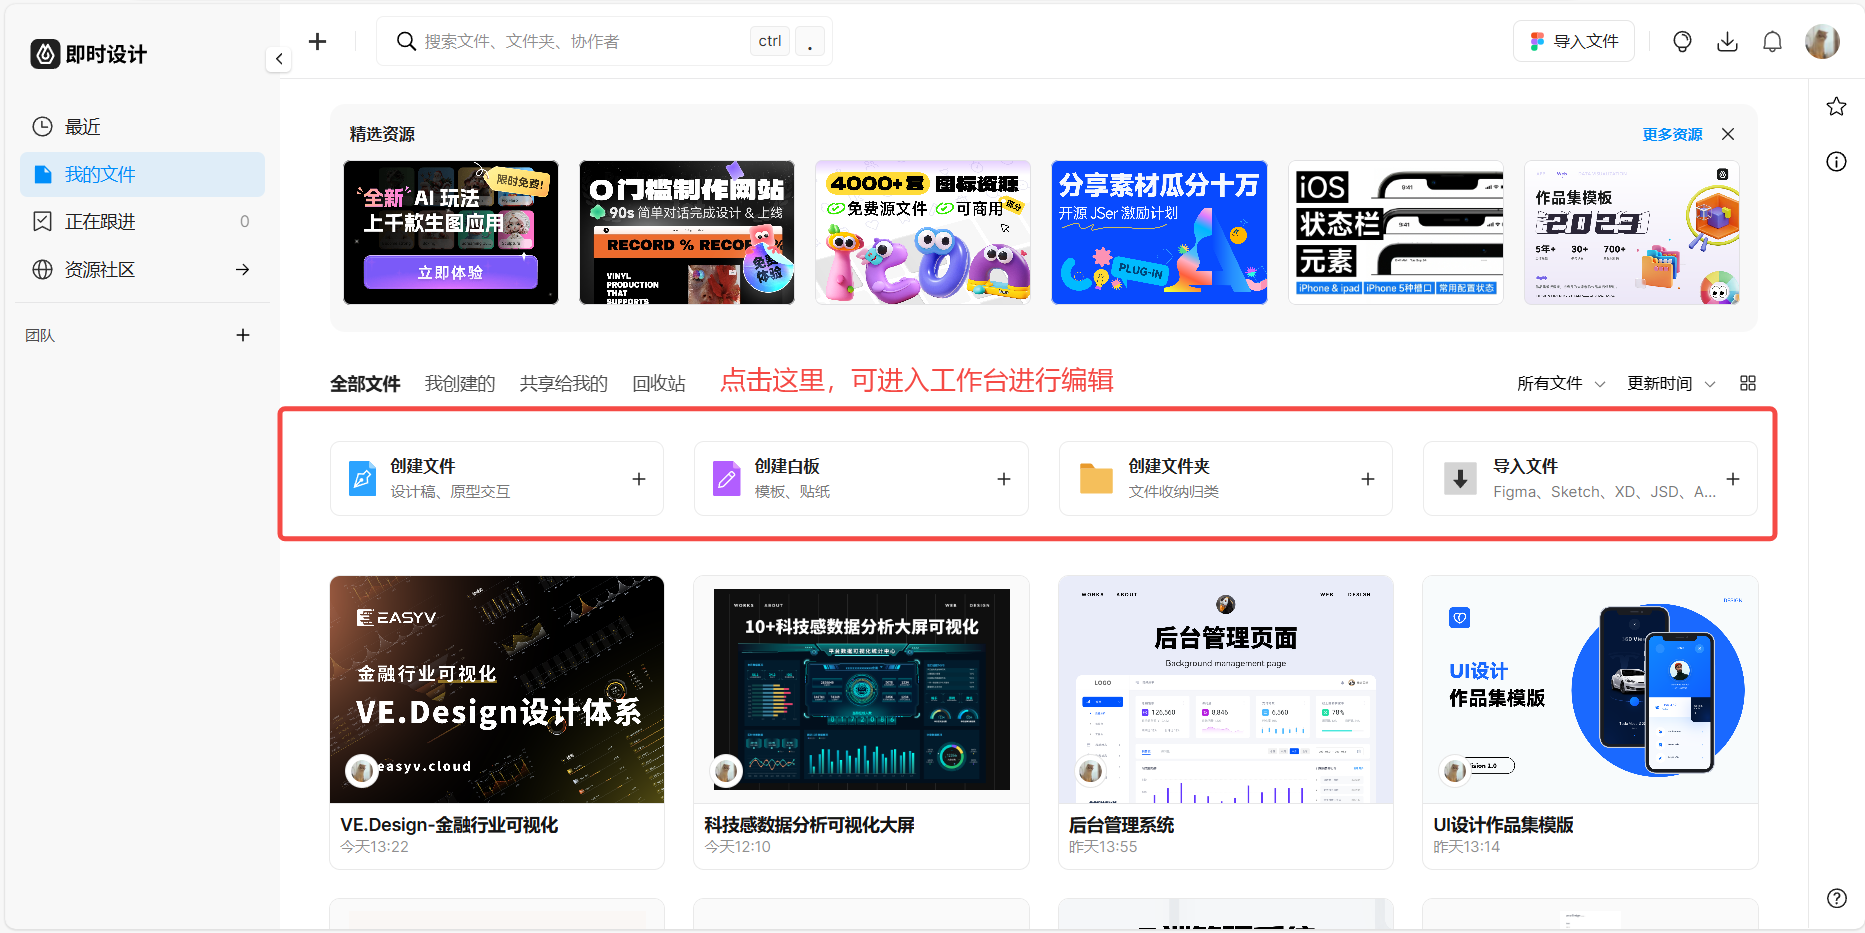Open the notification bell

pyautogui.click(x=1772, y=41)
